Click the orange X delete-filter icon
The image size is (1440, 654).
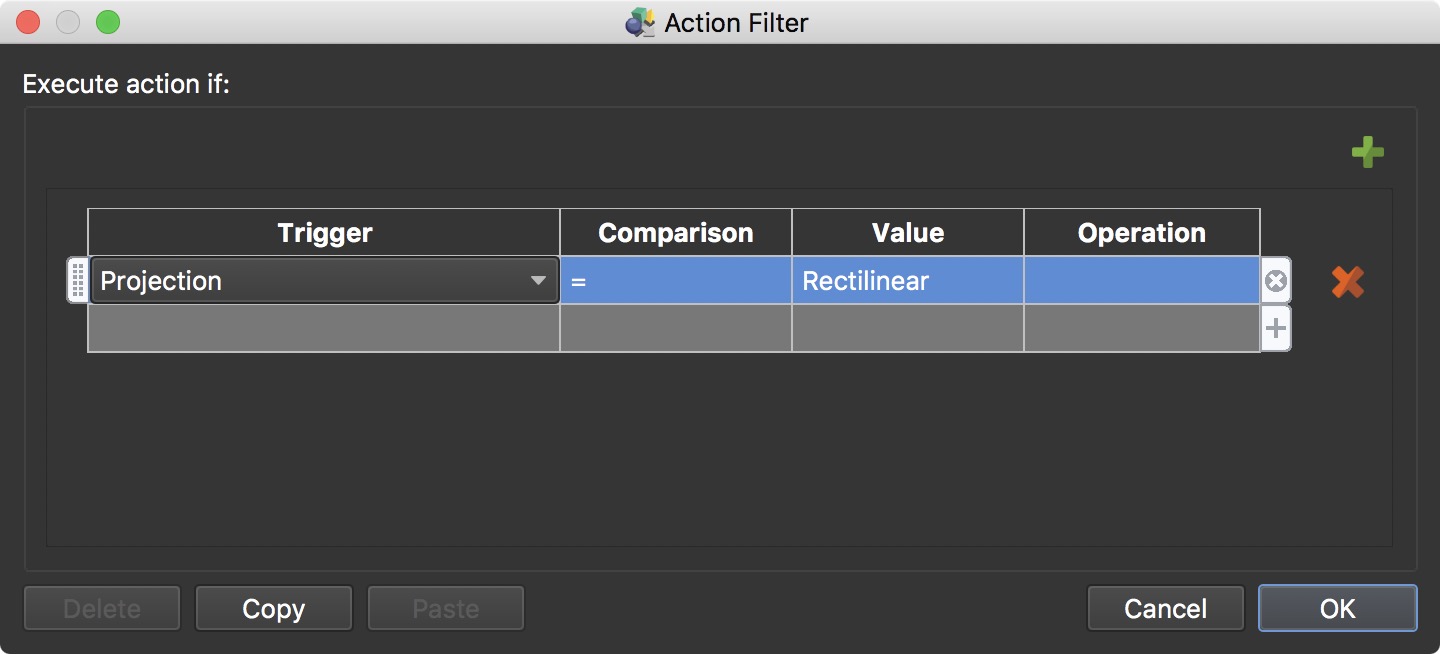point(1347,282)
